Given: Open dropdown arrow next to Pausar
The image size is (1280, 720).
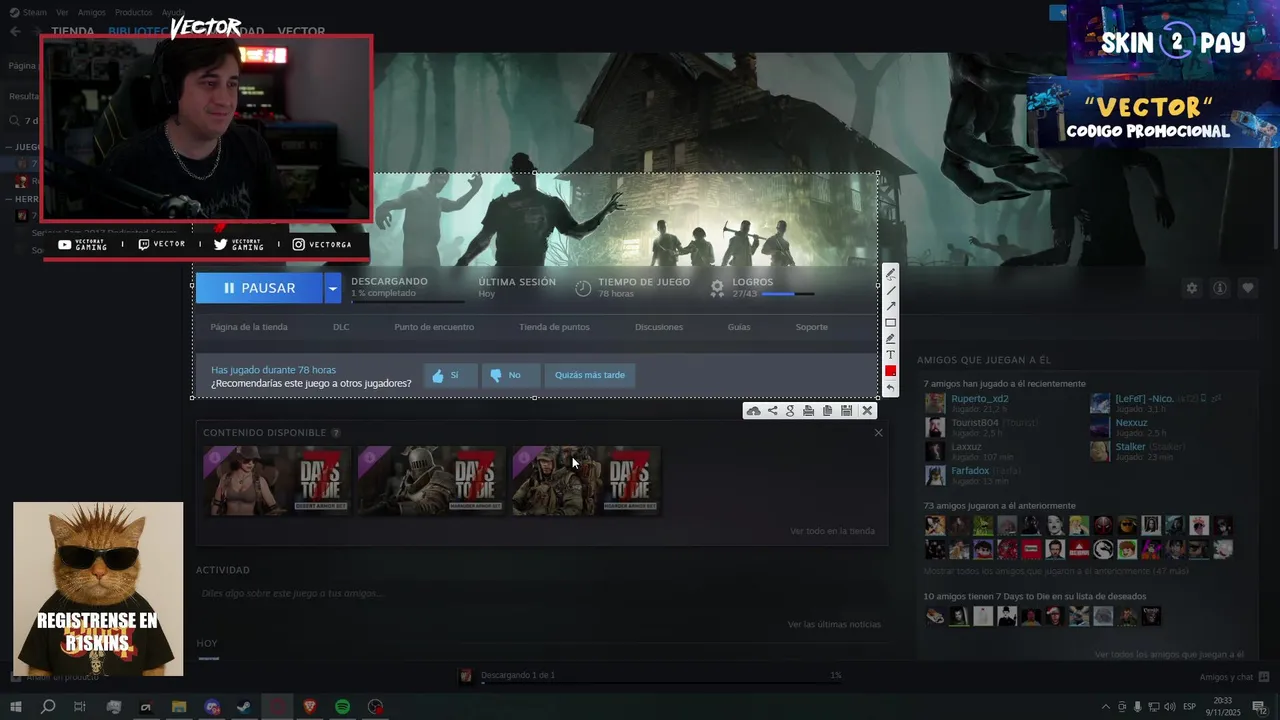Looking at the screenshot, I should [333, 288].
